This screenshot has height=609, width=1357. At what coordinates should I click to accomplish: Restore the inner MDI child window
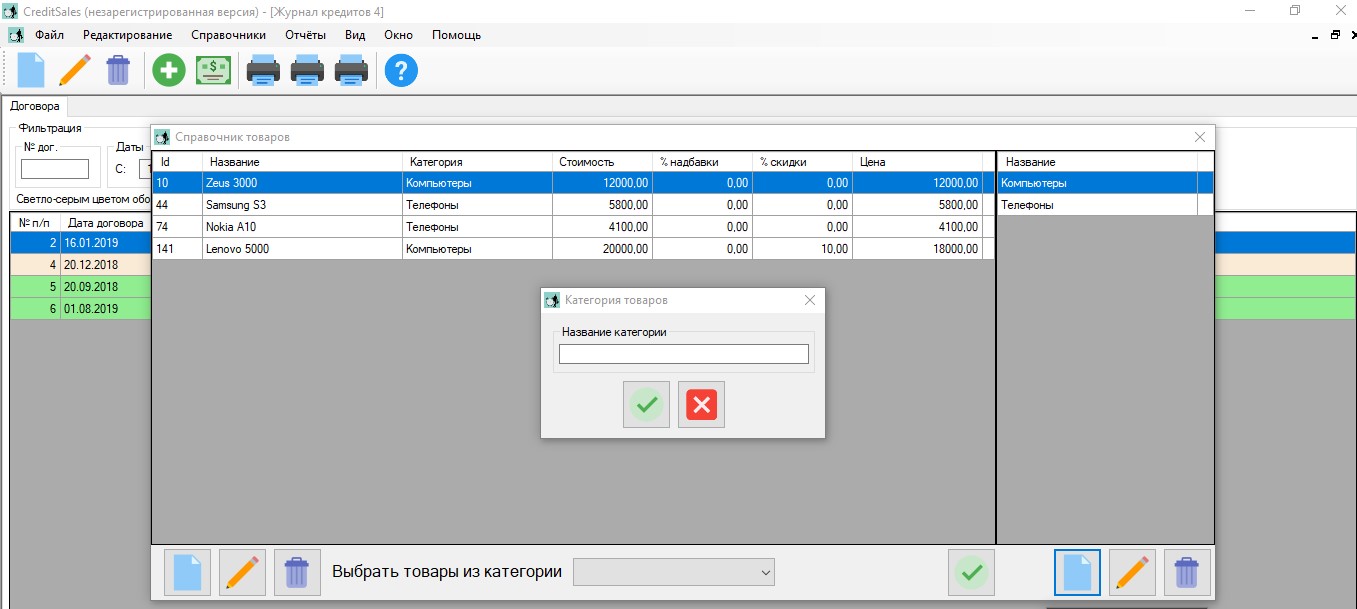[1334, 35]
